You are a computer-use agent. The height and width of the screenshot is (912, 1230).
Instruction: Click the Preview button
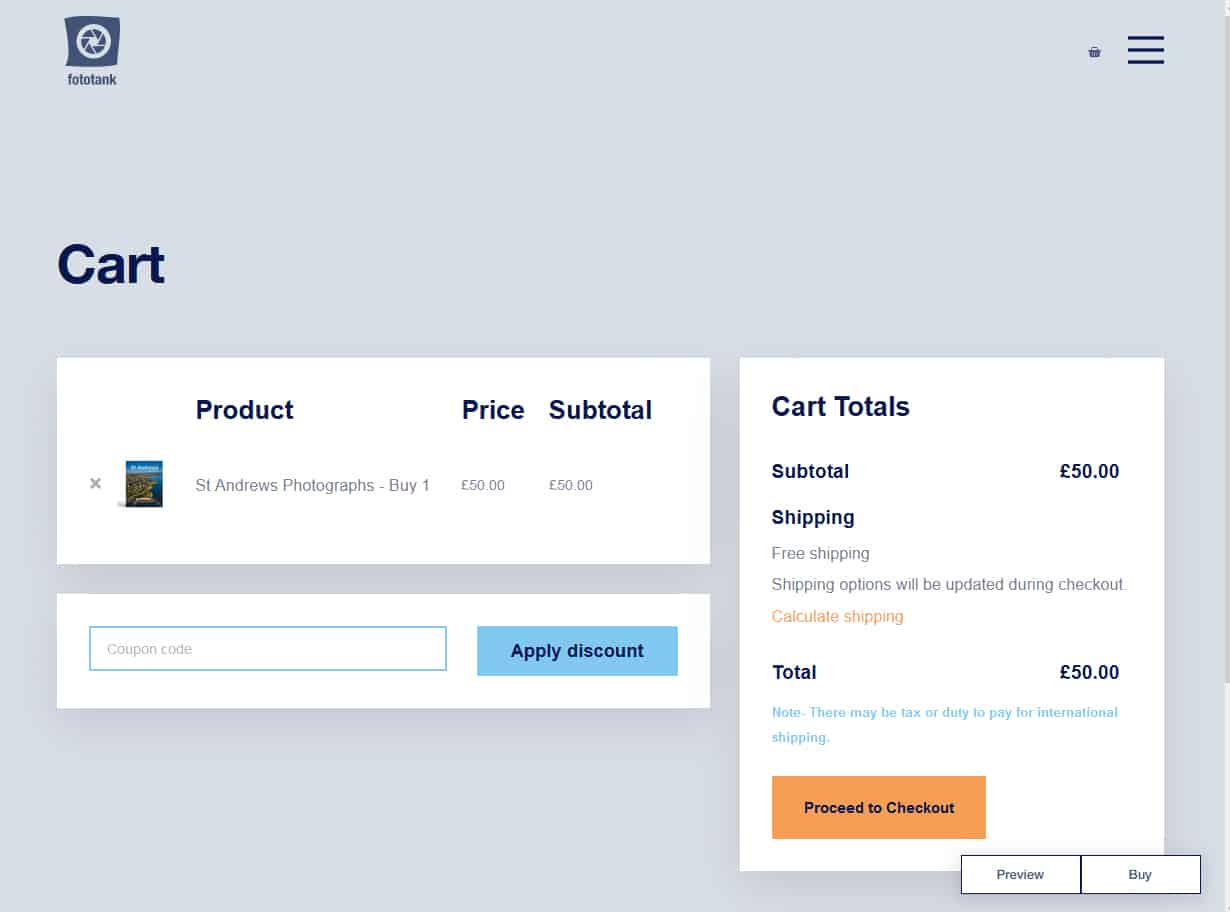pos(1020,874)
